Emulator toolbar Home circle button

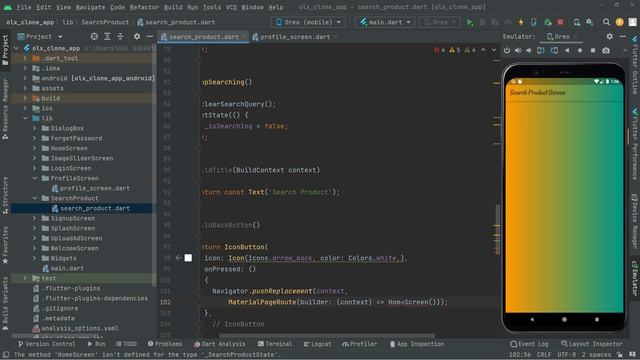(580, 51)
